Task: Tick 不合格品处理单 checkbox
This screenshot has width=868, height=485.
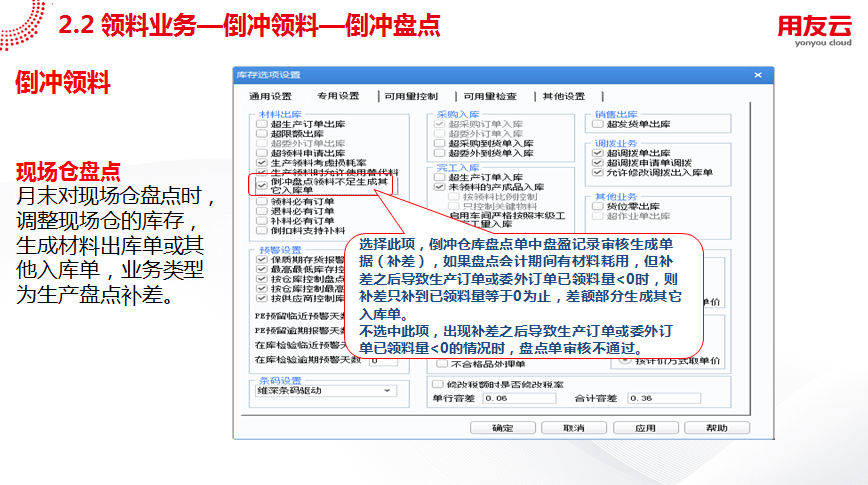Action: [x=442, y=364]
